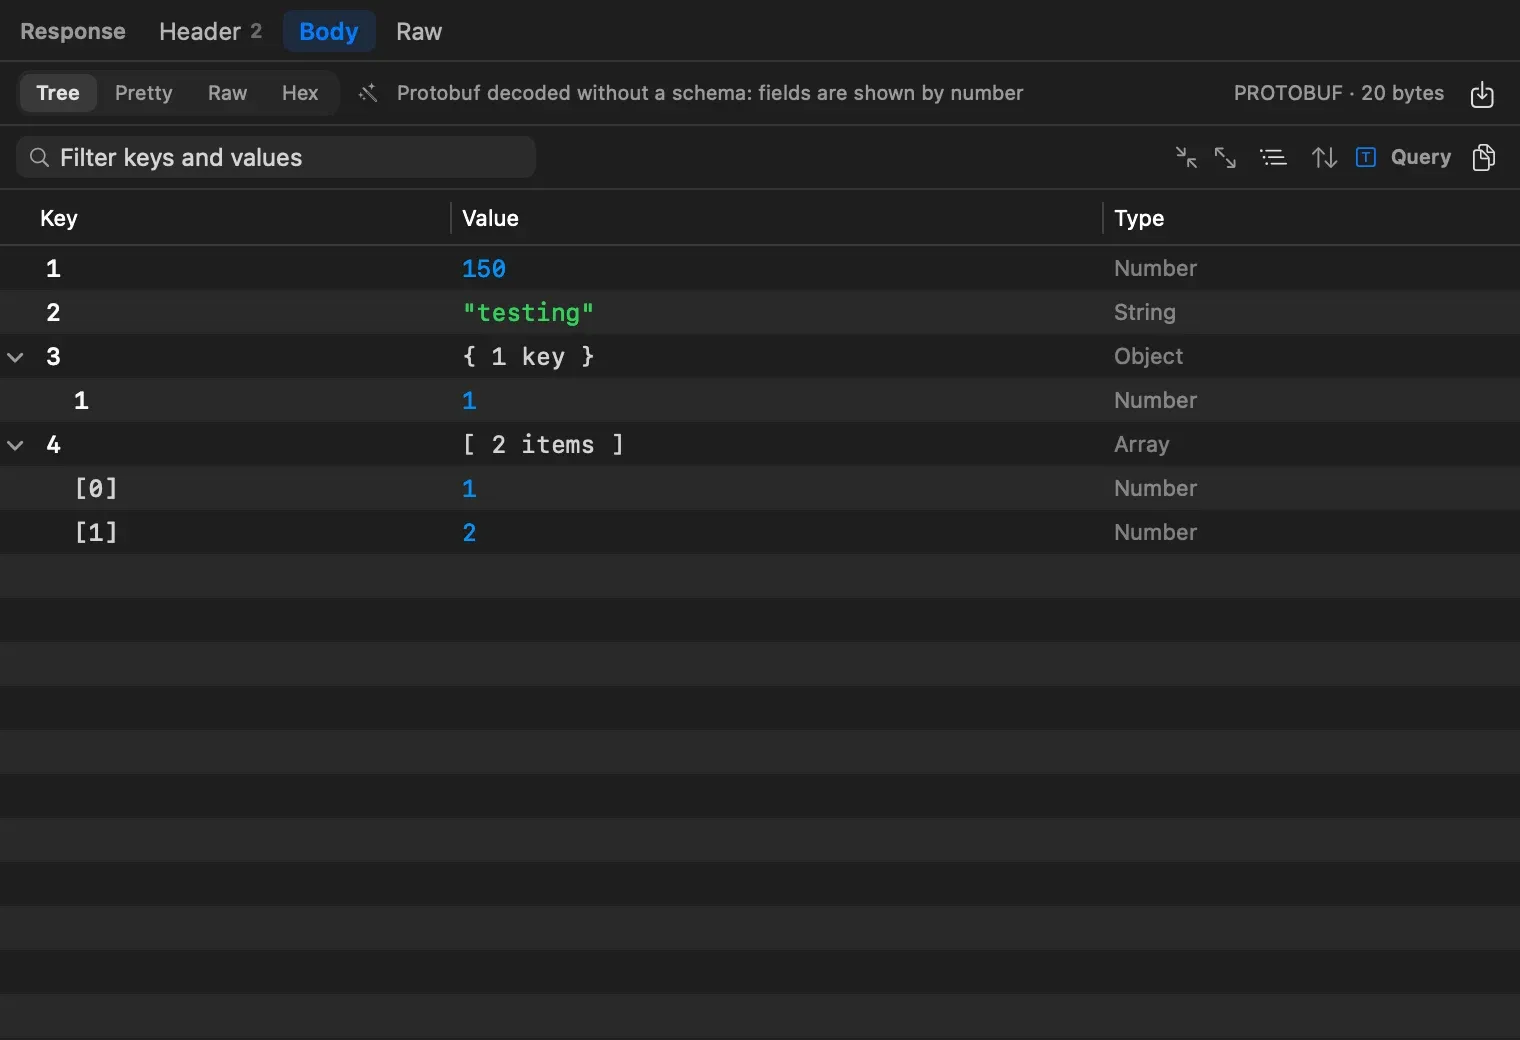Click the sort up-down arrows icon
The image size is (1520, 1040).
point(1324,157)
